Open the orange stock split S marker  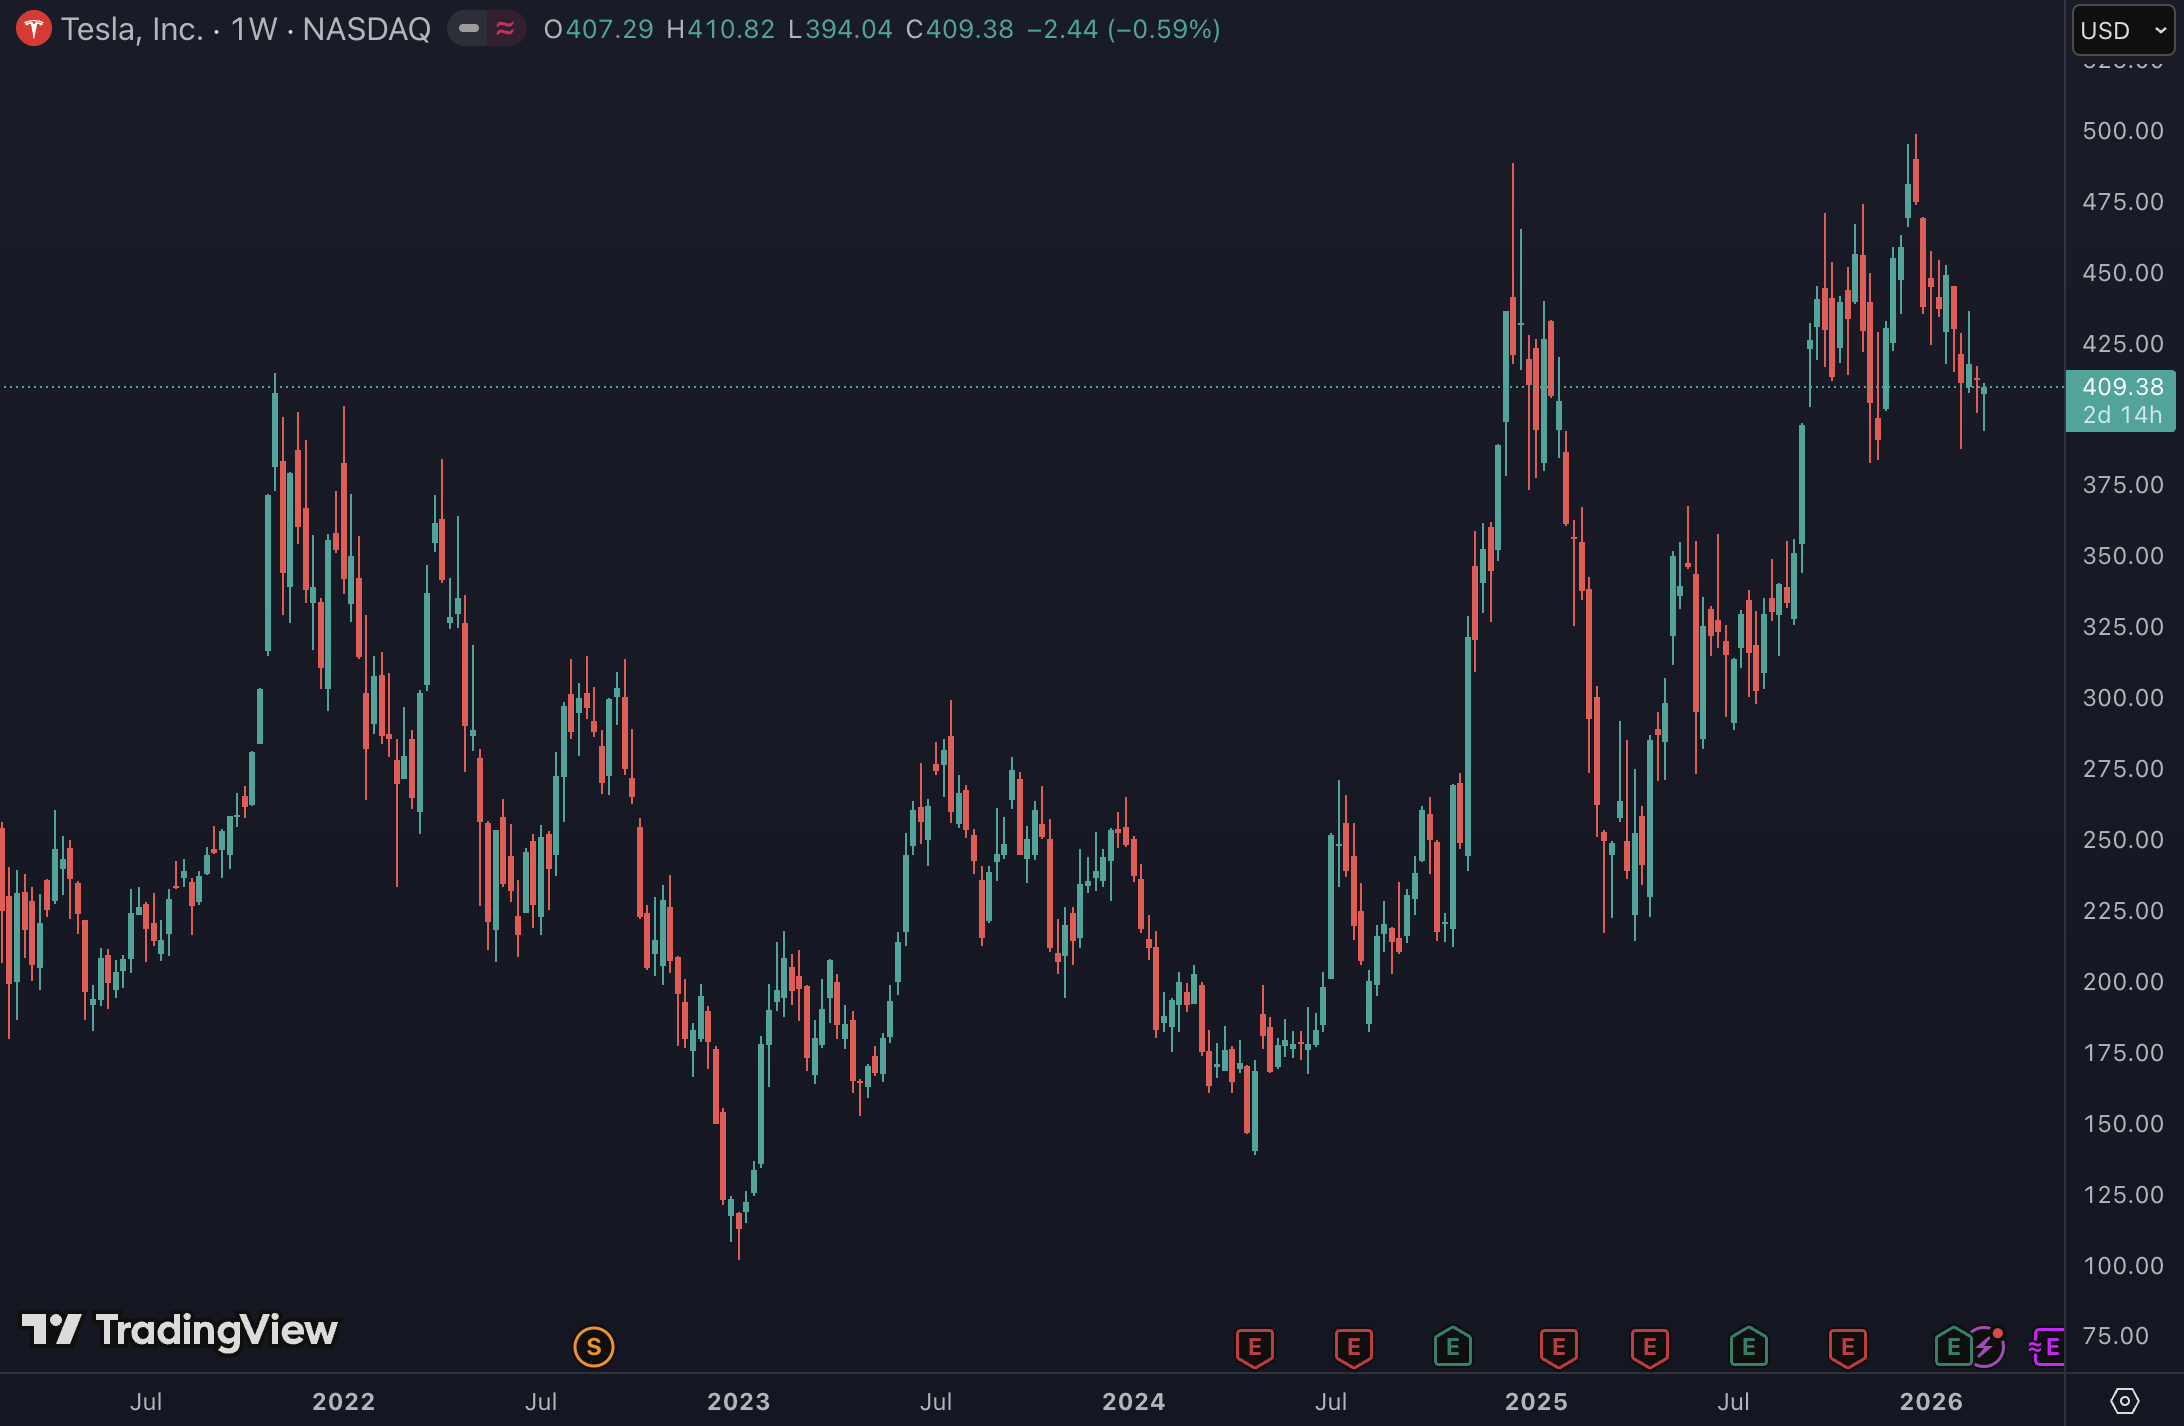coord(594,1347)
